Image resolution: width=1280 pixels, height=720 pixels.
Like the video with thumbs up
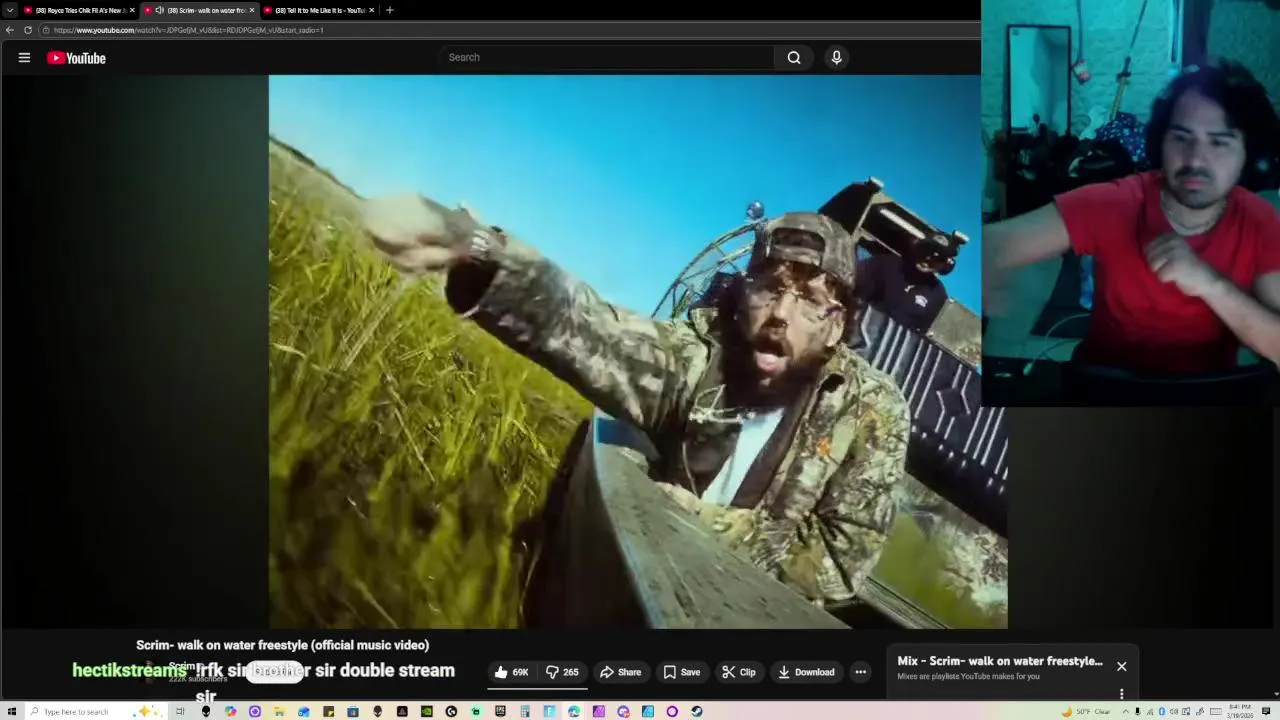(x=511, y=672)
